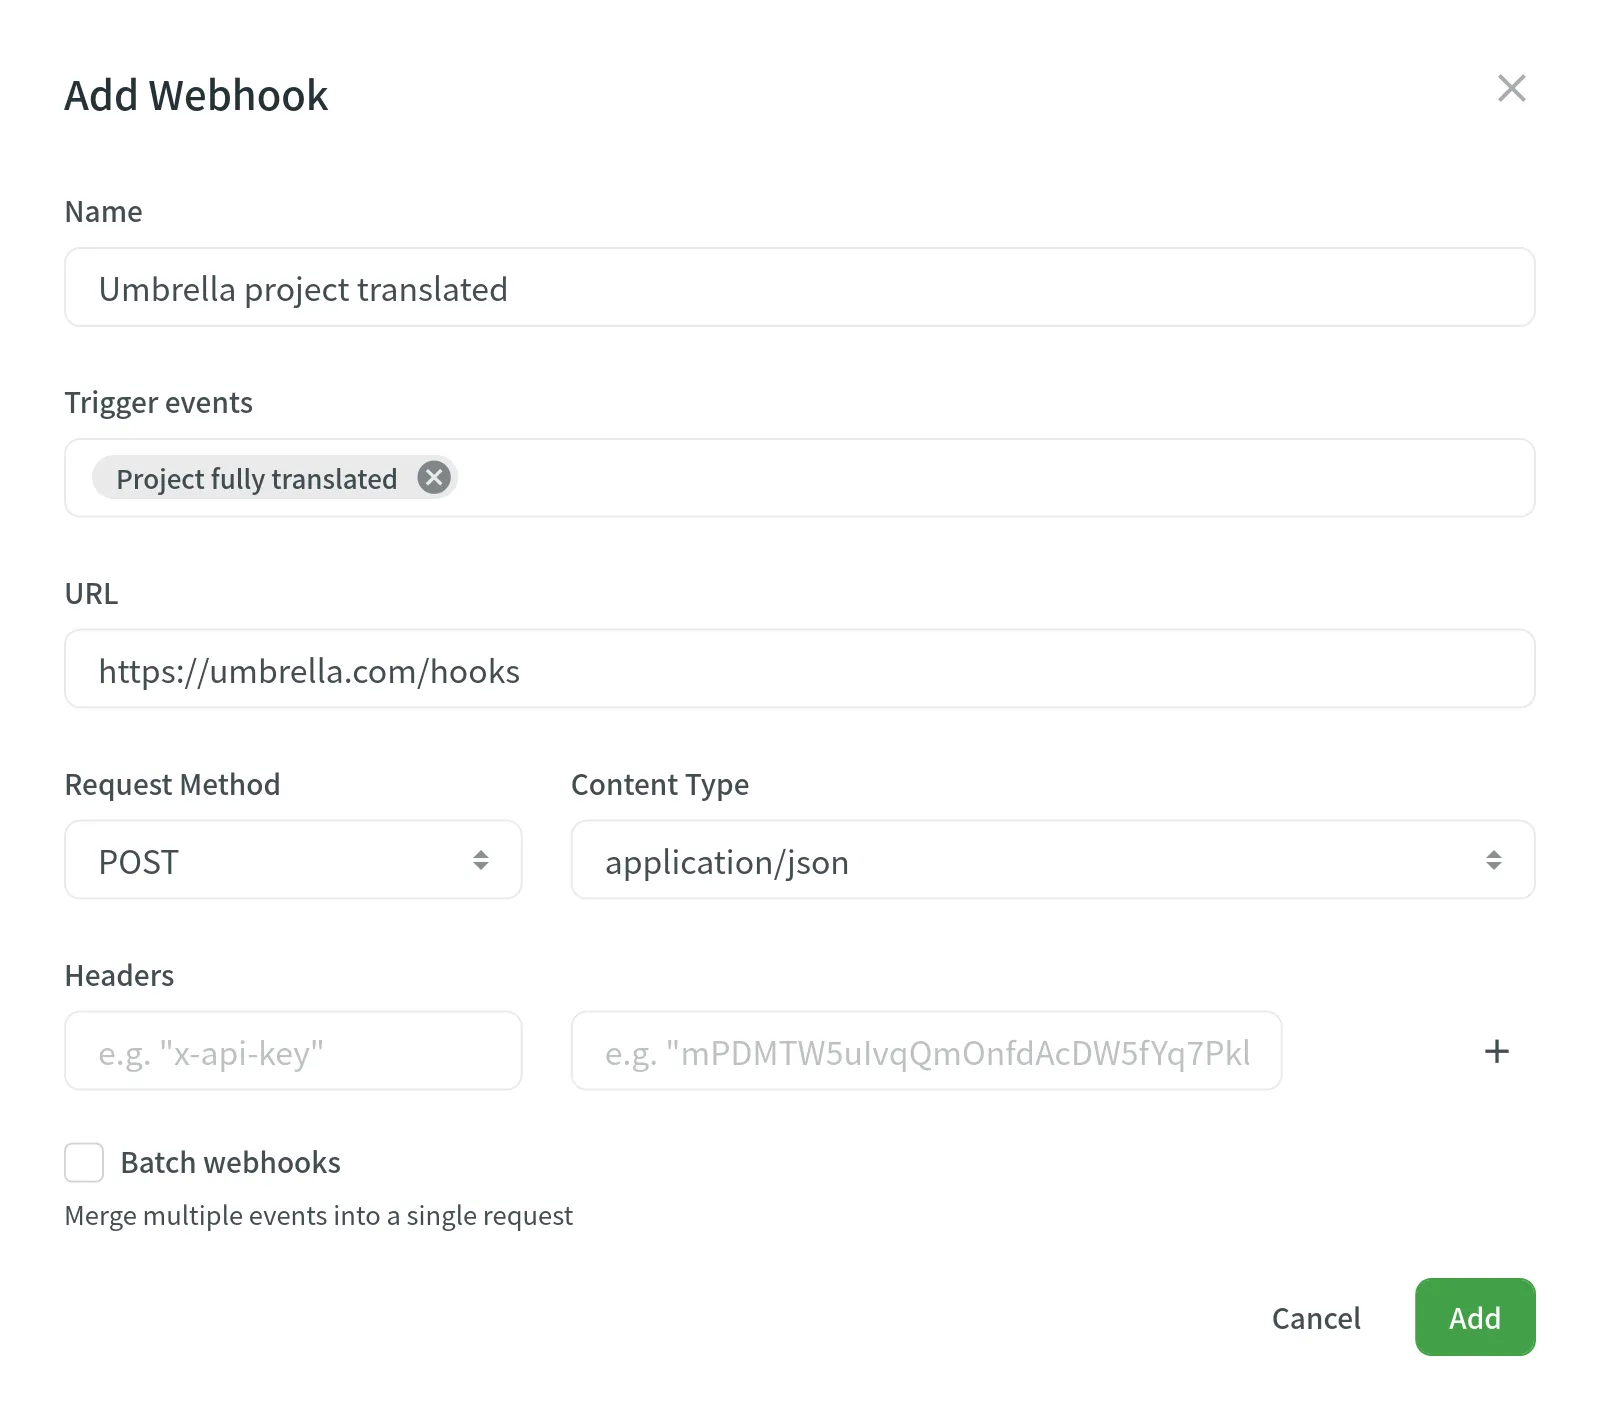
Task: Select the Project fully translated event tag
Action: [256, 478]
